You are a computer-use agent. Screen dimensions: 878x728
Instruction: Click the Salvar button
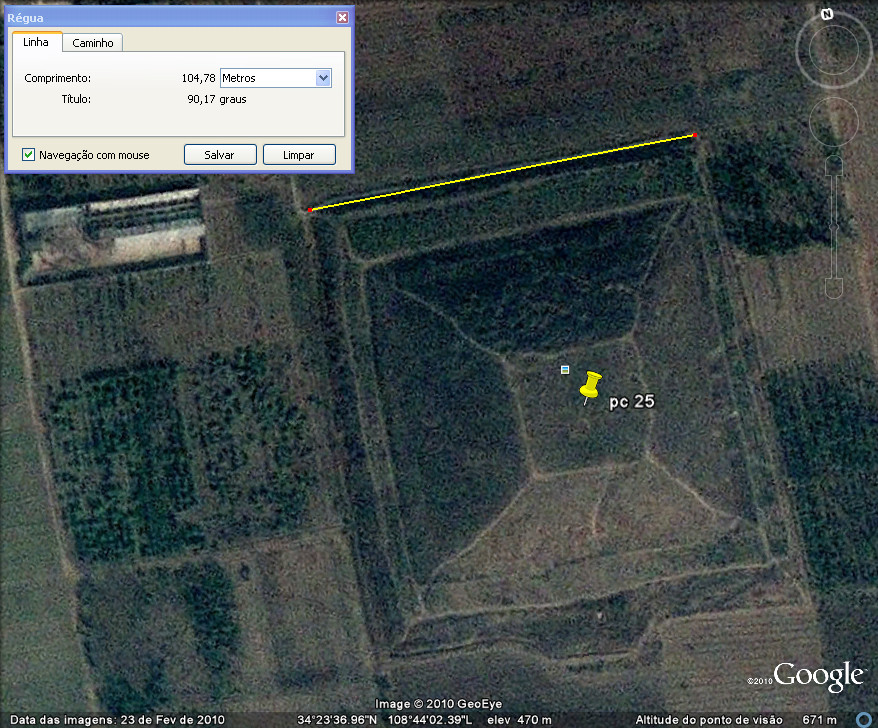pos(219,155)
